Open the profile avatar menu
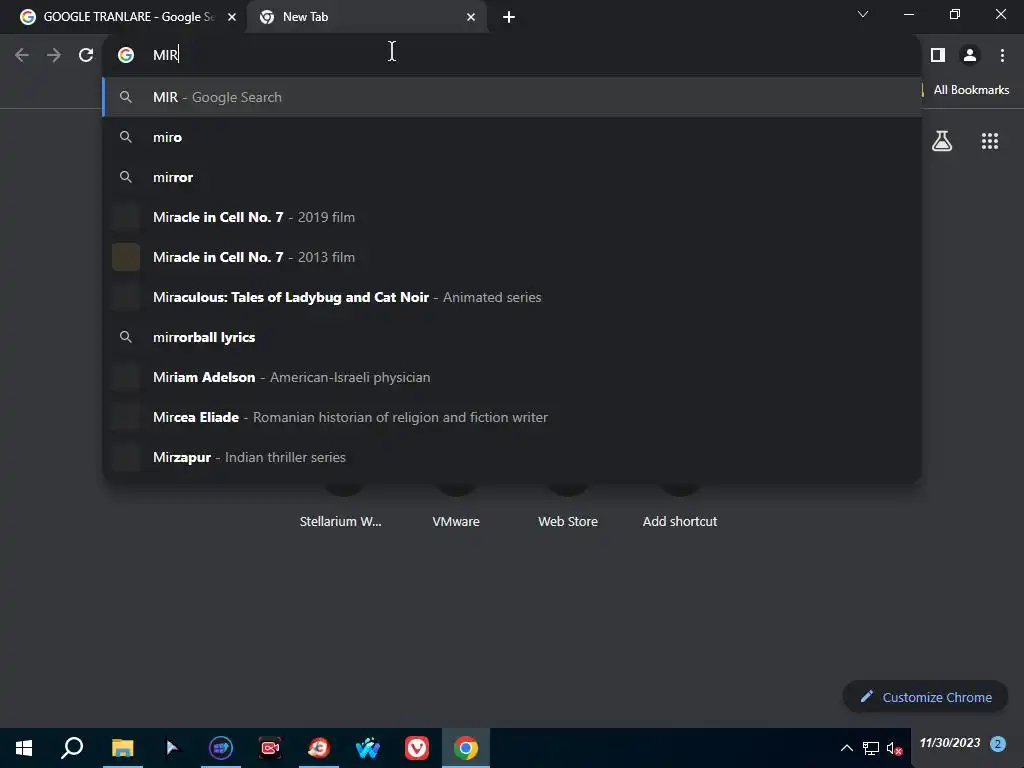Image resolution: width=1024 pixels, height=768 pixels. (x=970, y=56)
